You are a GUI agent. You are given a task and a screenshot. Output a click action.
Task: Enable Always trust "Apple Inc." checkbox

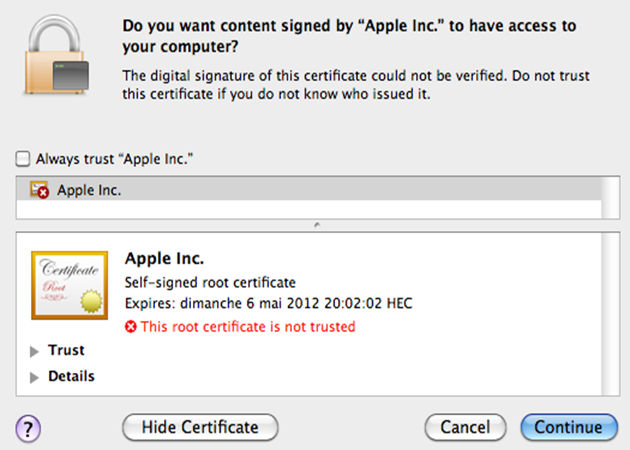pos(23,158)
